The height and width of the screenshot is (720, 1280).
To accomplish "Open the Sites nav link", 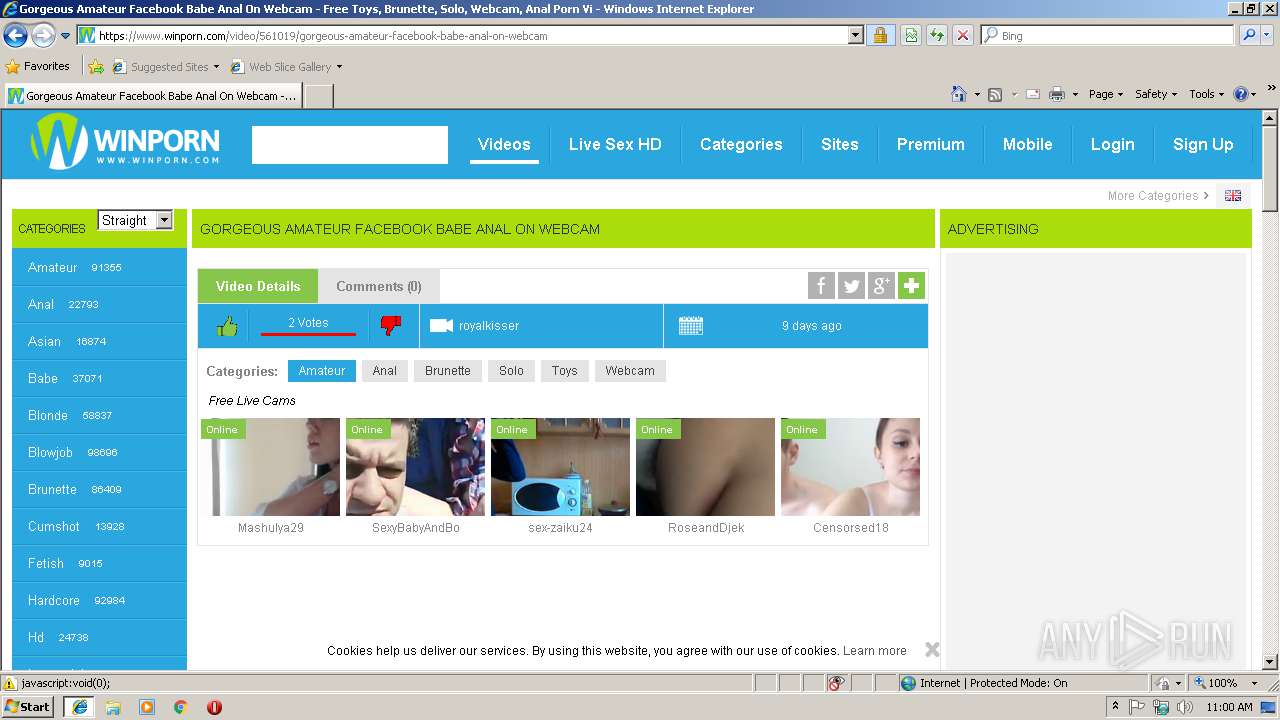I will pyautogui.click(x=840, y=144).
